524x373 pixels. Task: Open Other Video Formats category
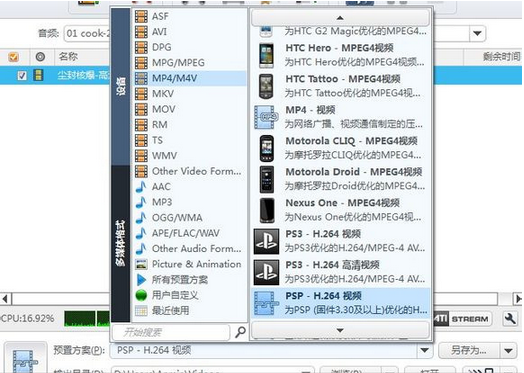pyautogui.click(x=189, y=171)
